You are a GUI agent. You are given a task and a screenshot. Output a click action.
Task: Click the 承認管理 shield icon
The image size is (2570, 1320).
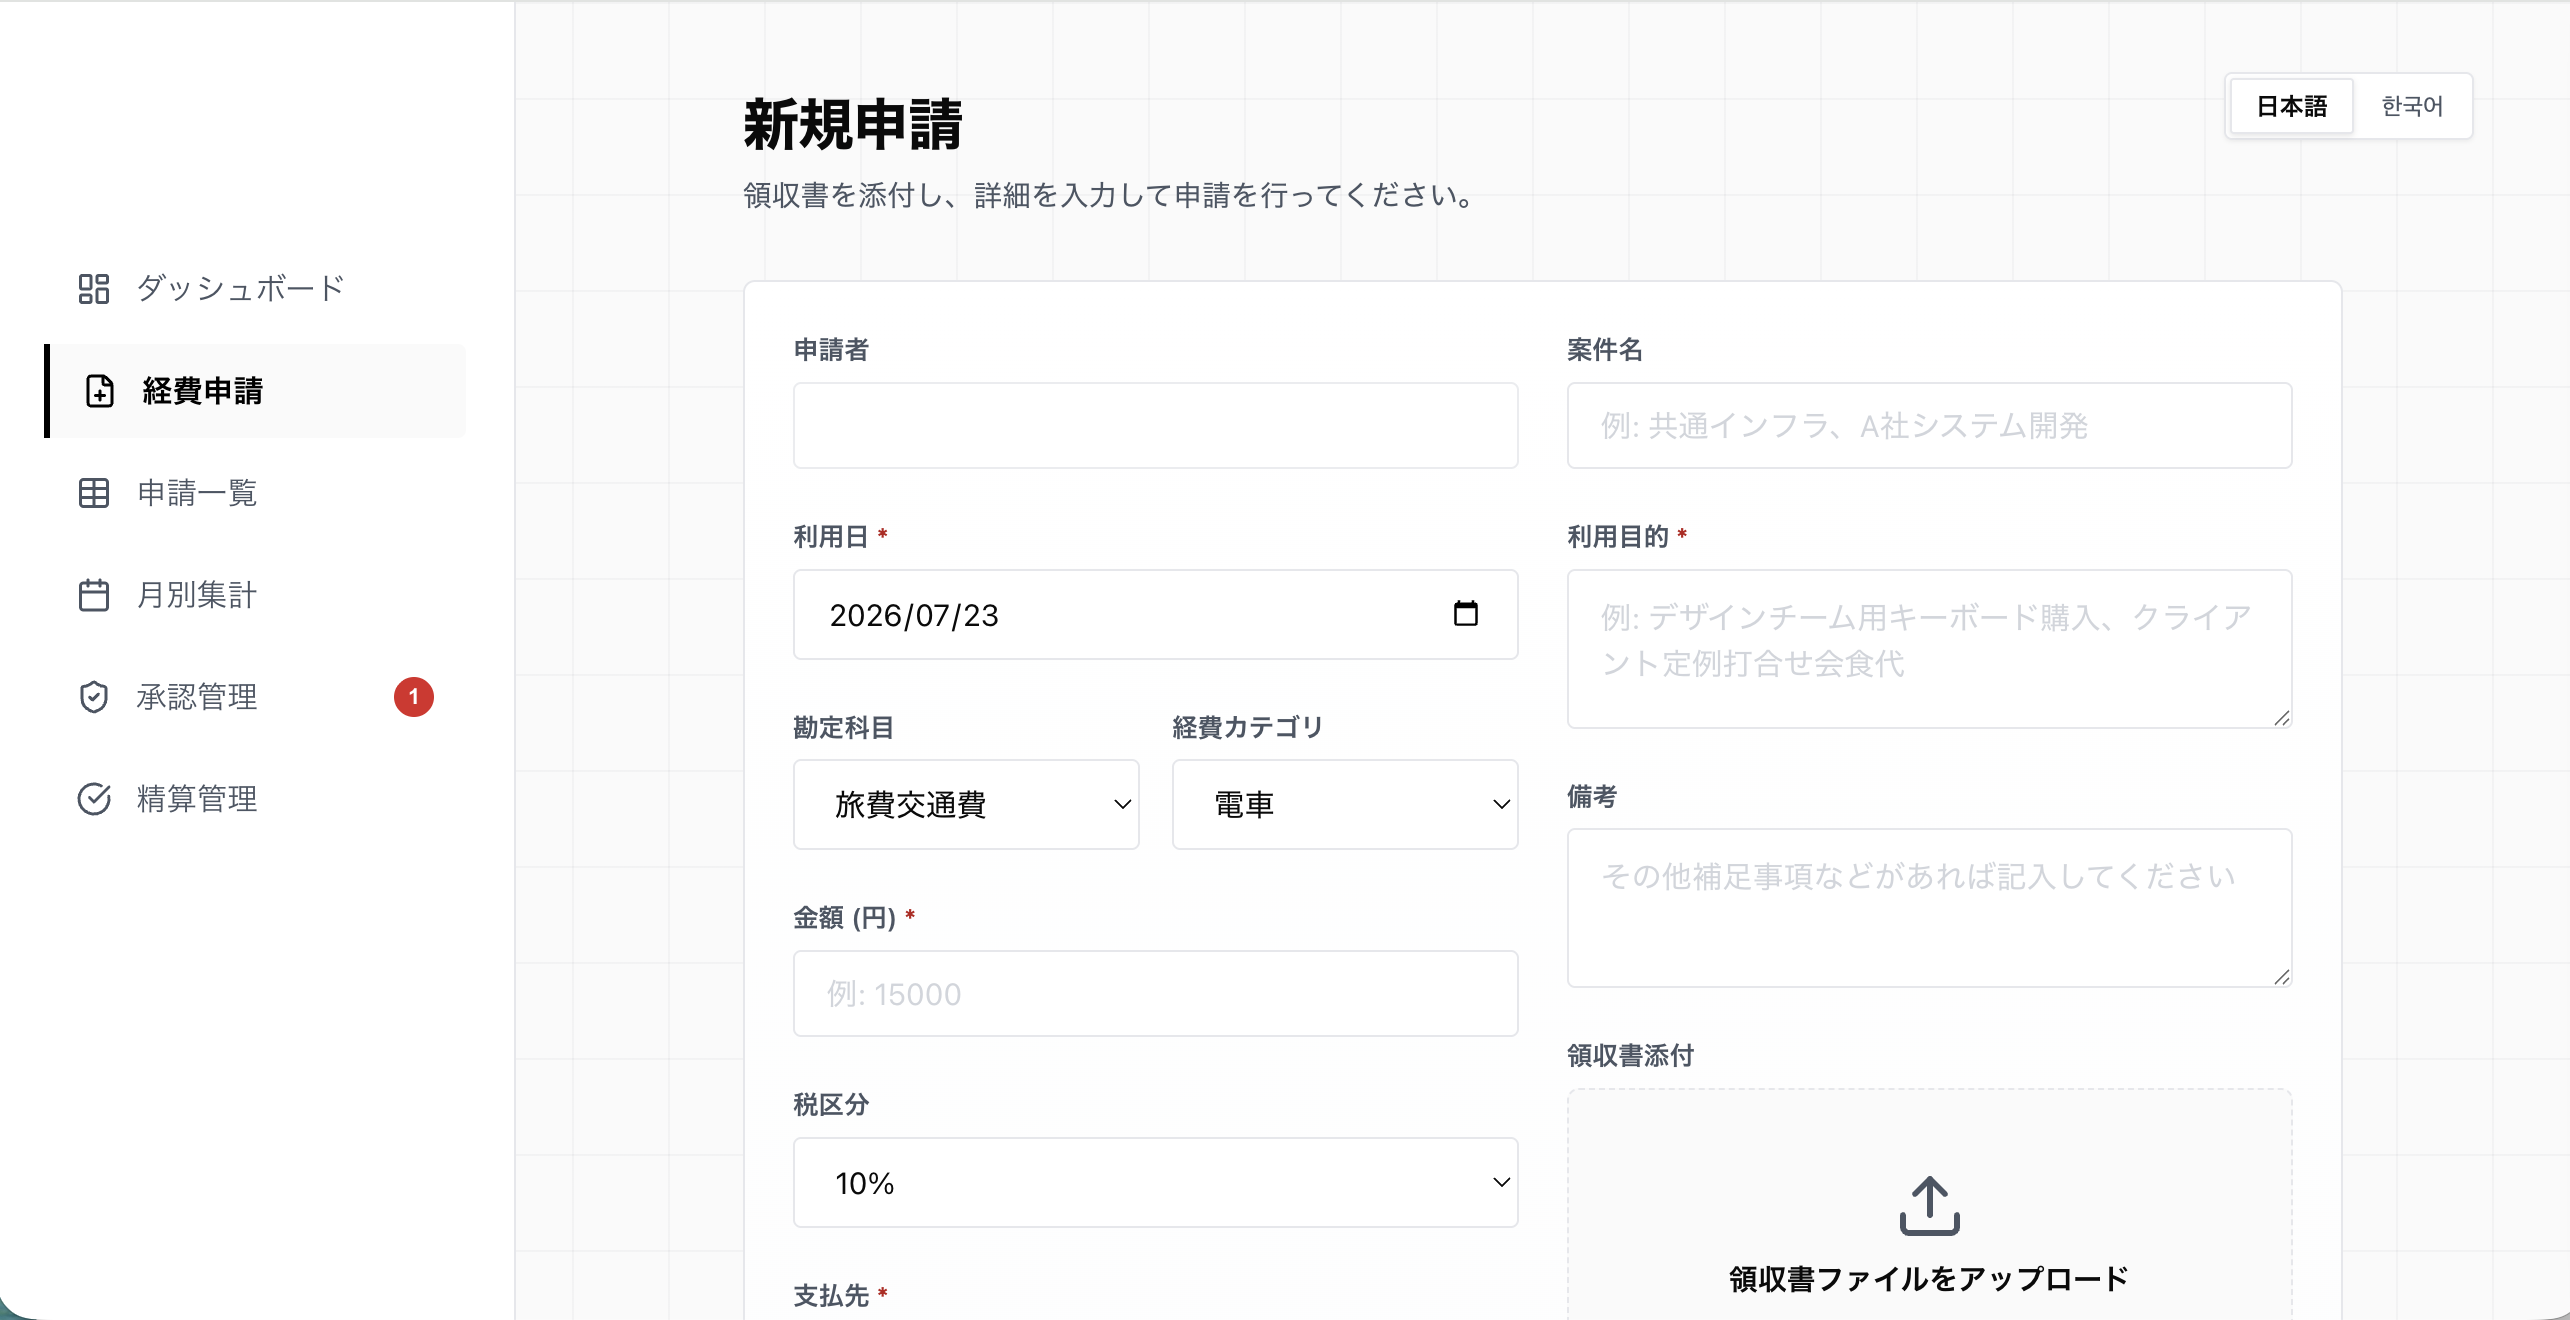click(x=94, y=697)
